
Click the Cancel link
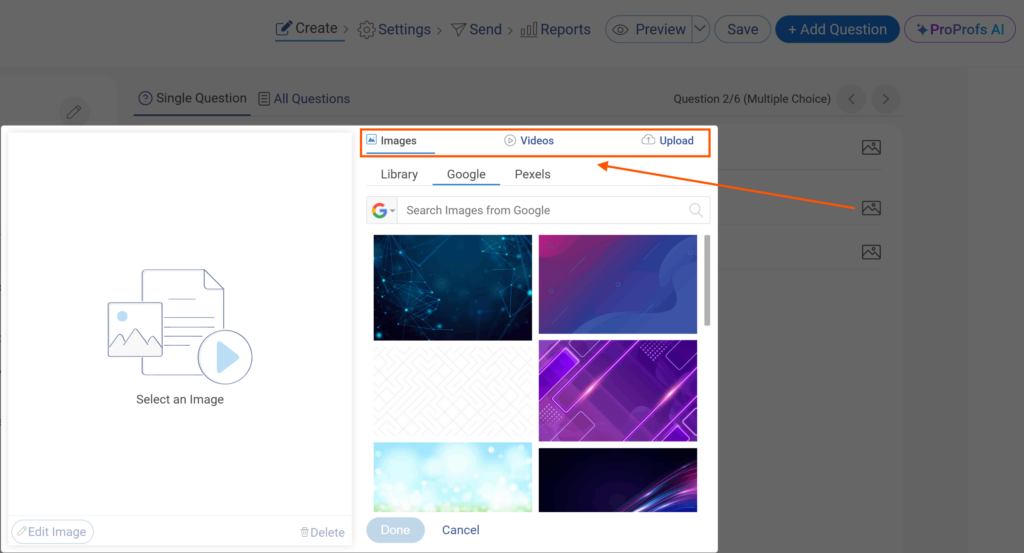click(x=460, y=530)
